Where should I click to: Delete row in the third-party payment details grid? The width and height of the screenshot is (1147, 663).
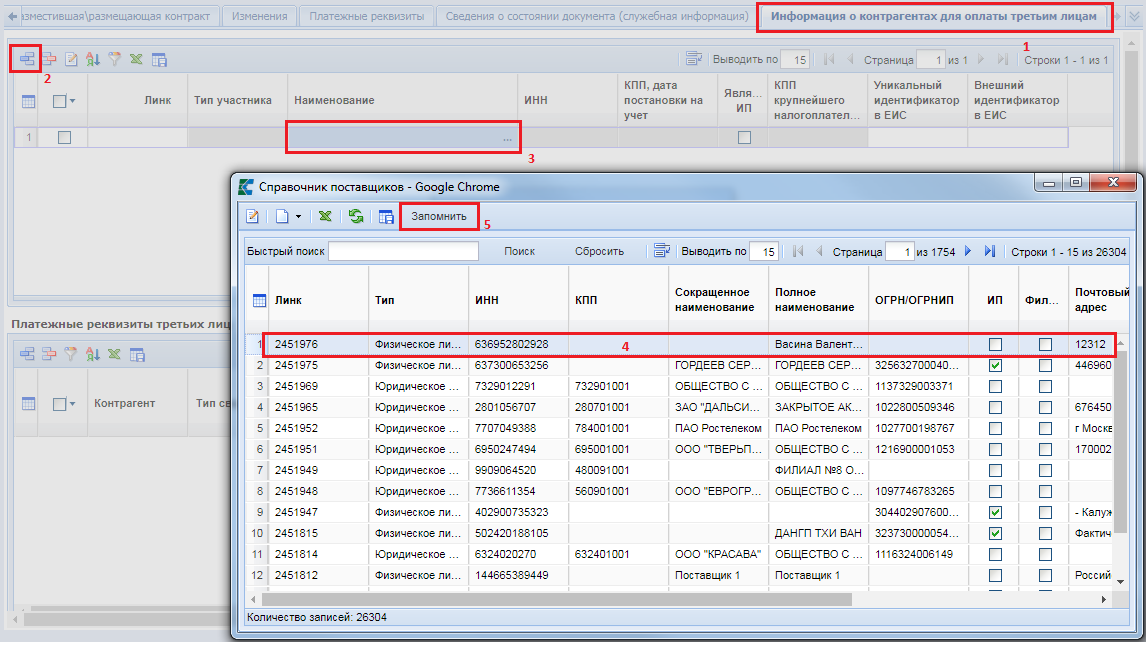point(49,354)
